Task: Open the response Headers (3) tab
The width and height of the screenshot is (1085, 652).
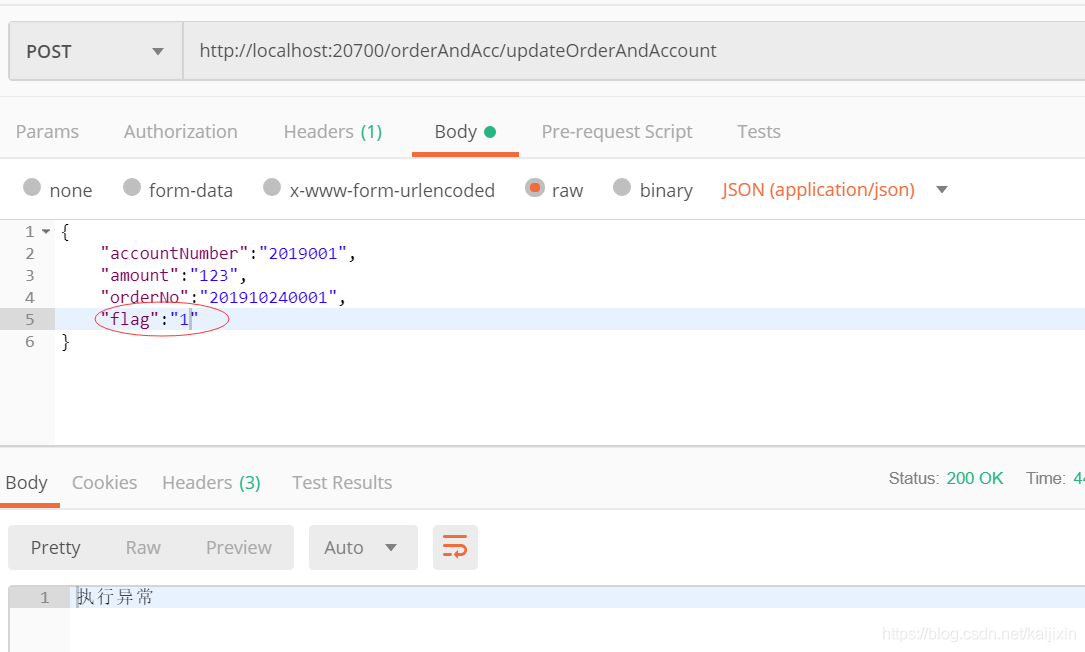Action: tap(211, 482)
